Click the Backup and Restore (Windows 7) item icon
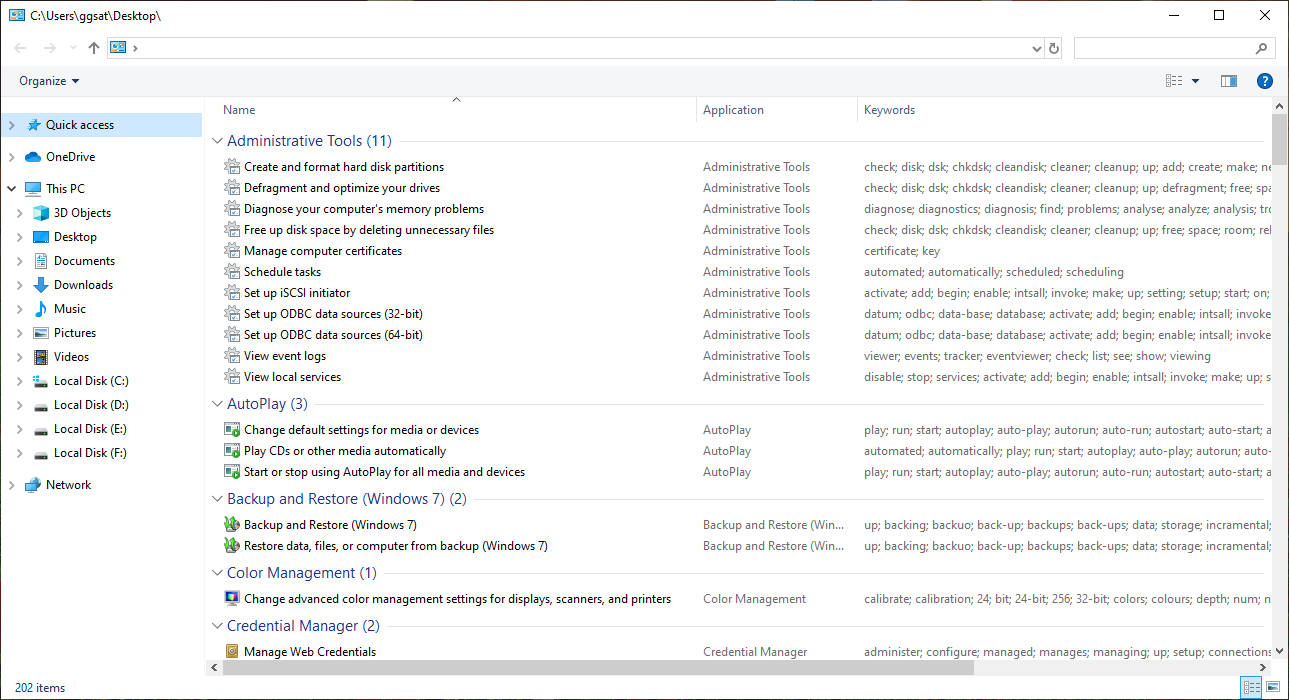Viewport: 1289px width, 700px height. click(233, 525)
